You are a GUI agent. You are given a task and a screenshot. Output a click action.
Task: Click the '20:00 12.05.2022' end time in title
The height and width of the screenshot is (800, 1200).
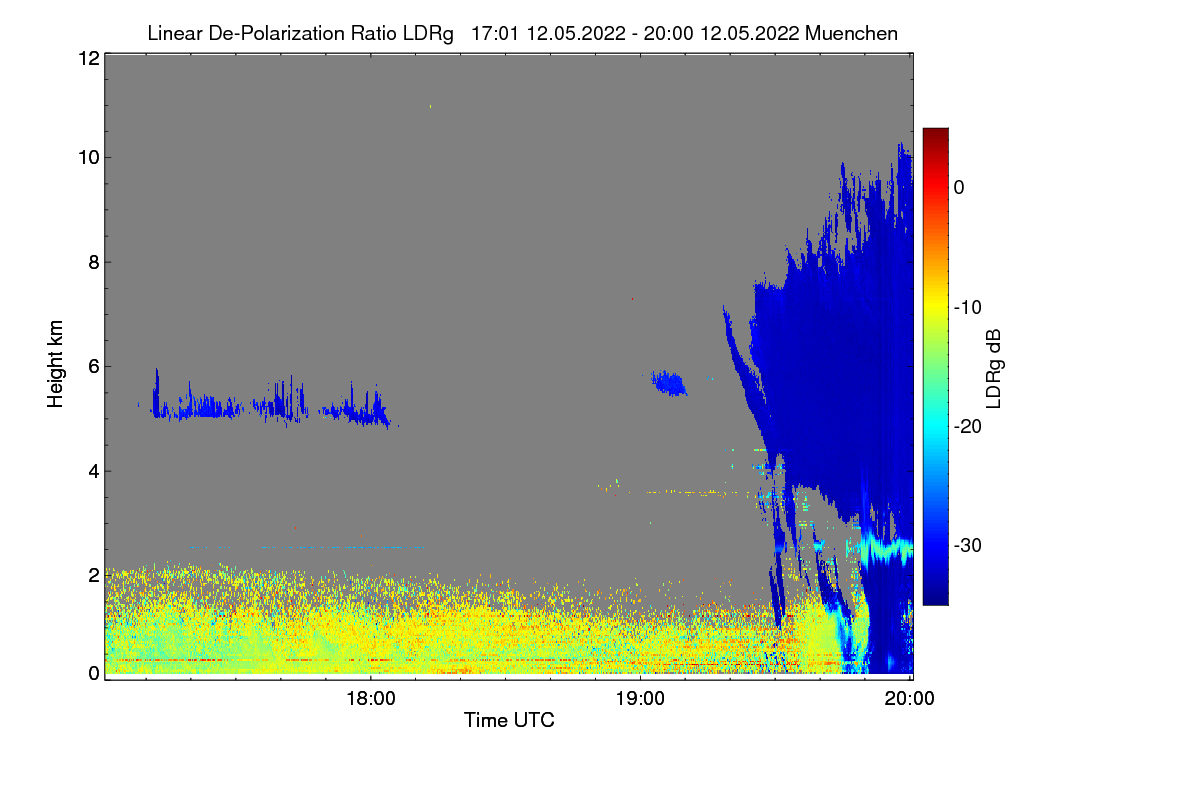pos(722,34)
